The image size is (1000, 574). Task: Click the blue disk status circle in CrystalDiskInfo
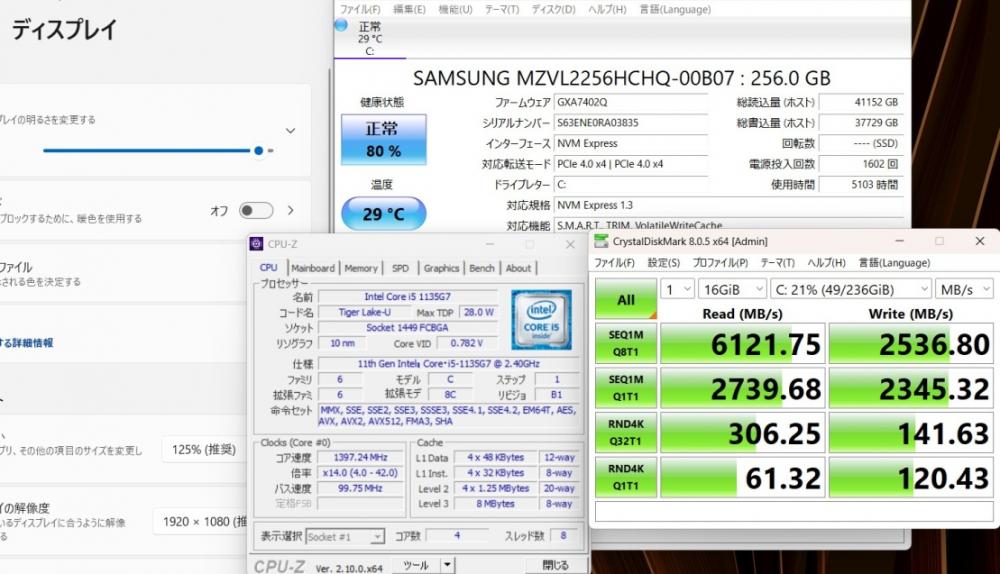point(341,25)
